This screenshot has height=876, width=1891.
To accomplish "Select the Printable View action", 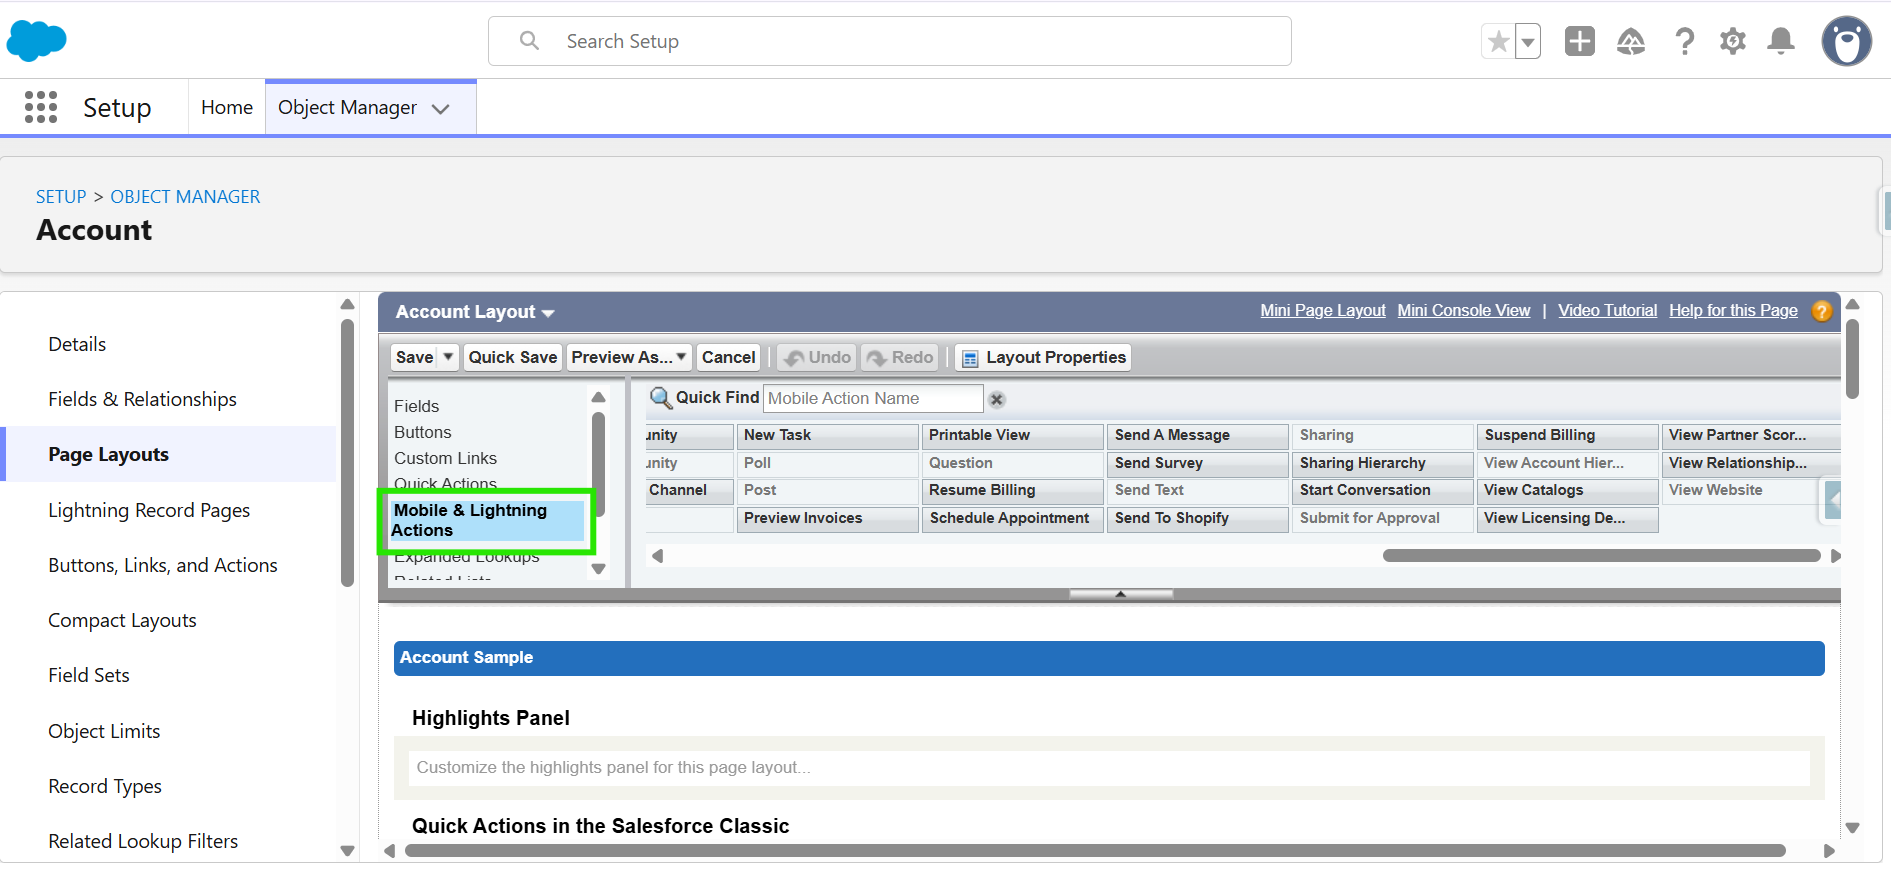I will point(1013,435).
